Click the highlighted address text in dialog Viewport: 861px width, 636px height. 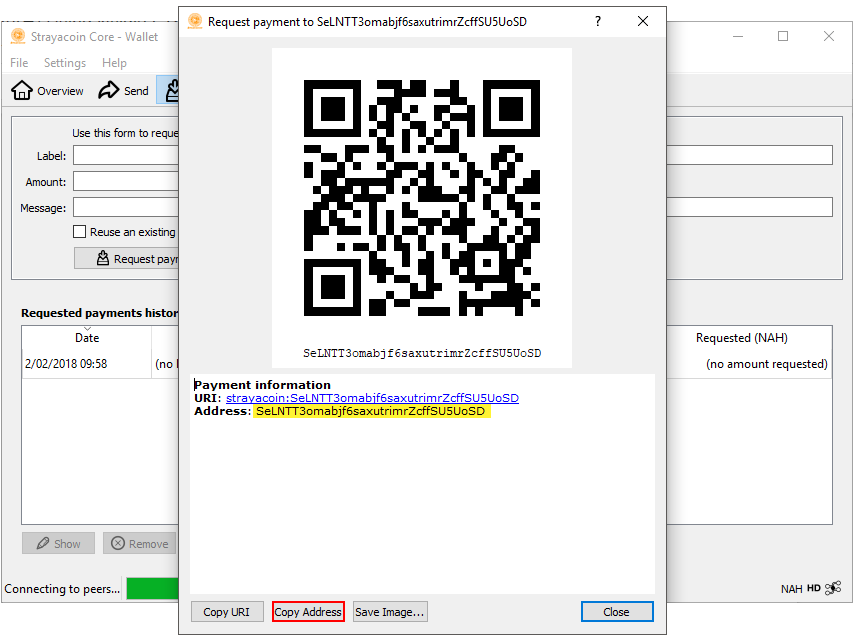coord(371,411)
